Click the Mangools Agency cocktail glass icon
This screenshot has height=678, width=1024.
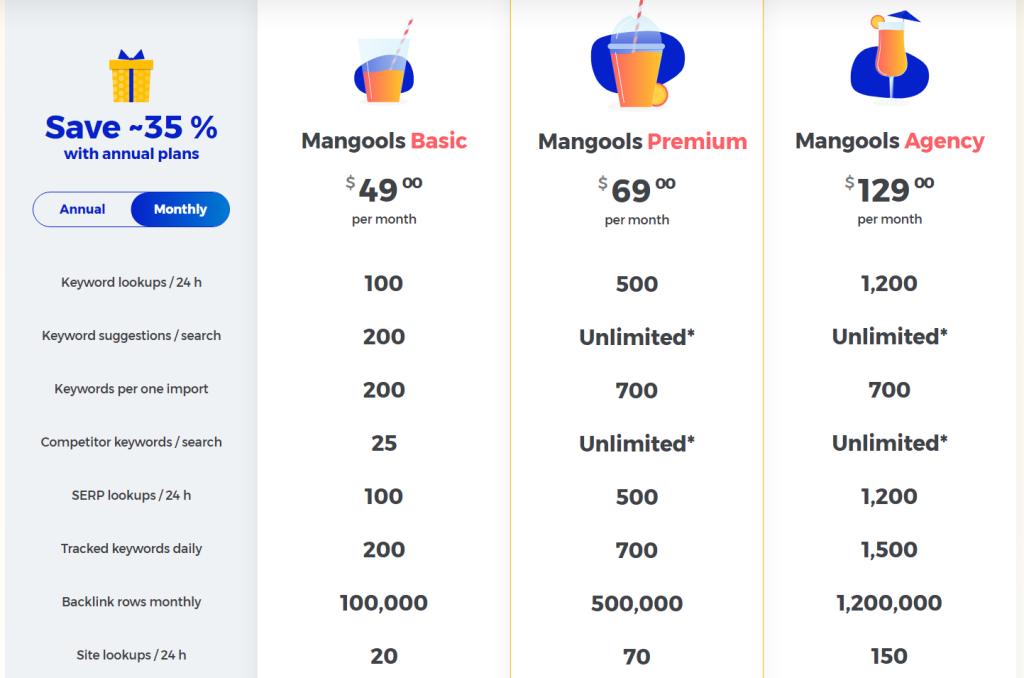click(x=889, y=57)
